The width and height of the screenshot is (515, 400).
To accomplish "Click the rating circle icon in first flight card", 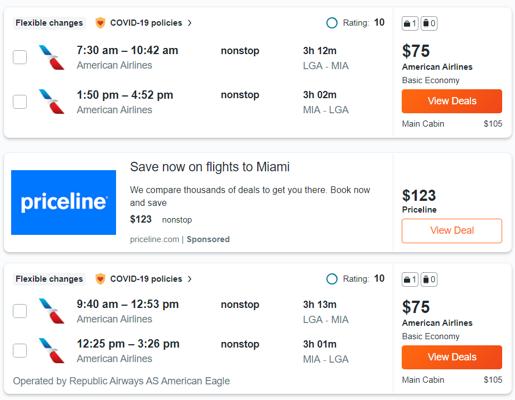I will pos(332,23).
